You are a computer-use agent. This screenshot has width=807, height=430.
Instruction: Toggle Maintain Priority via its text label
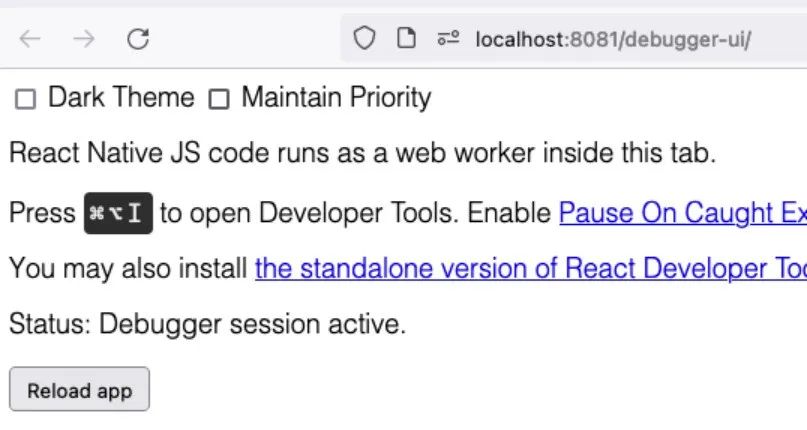point(337,98)
